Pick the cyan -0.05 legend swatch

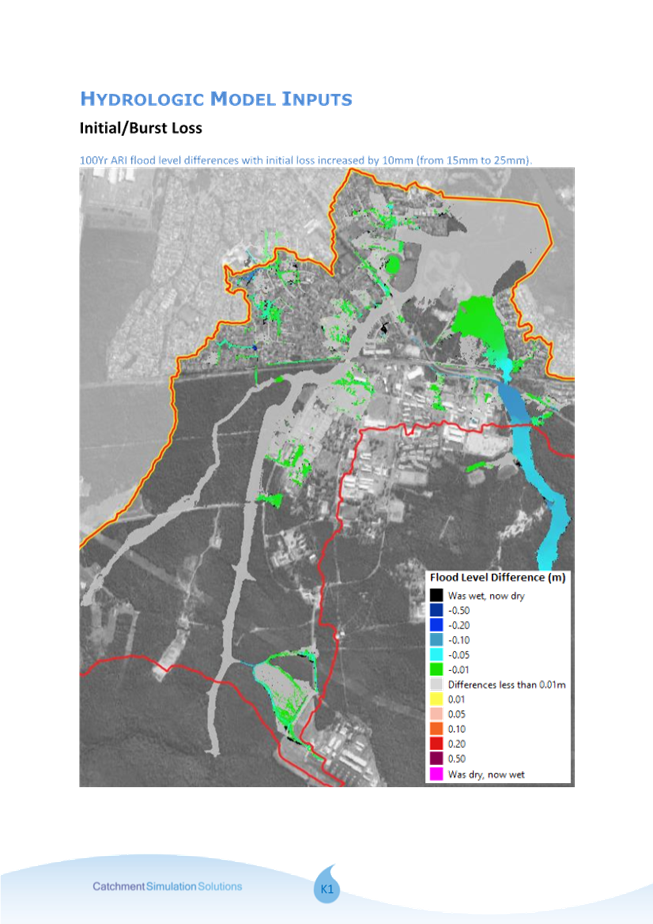coord(436,655)
